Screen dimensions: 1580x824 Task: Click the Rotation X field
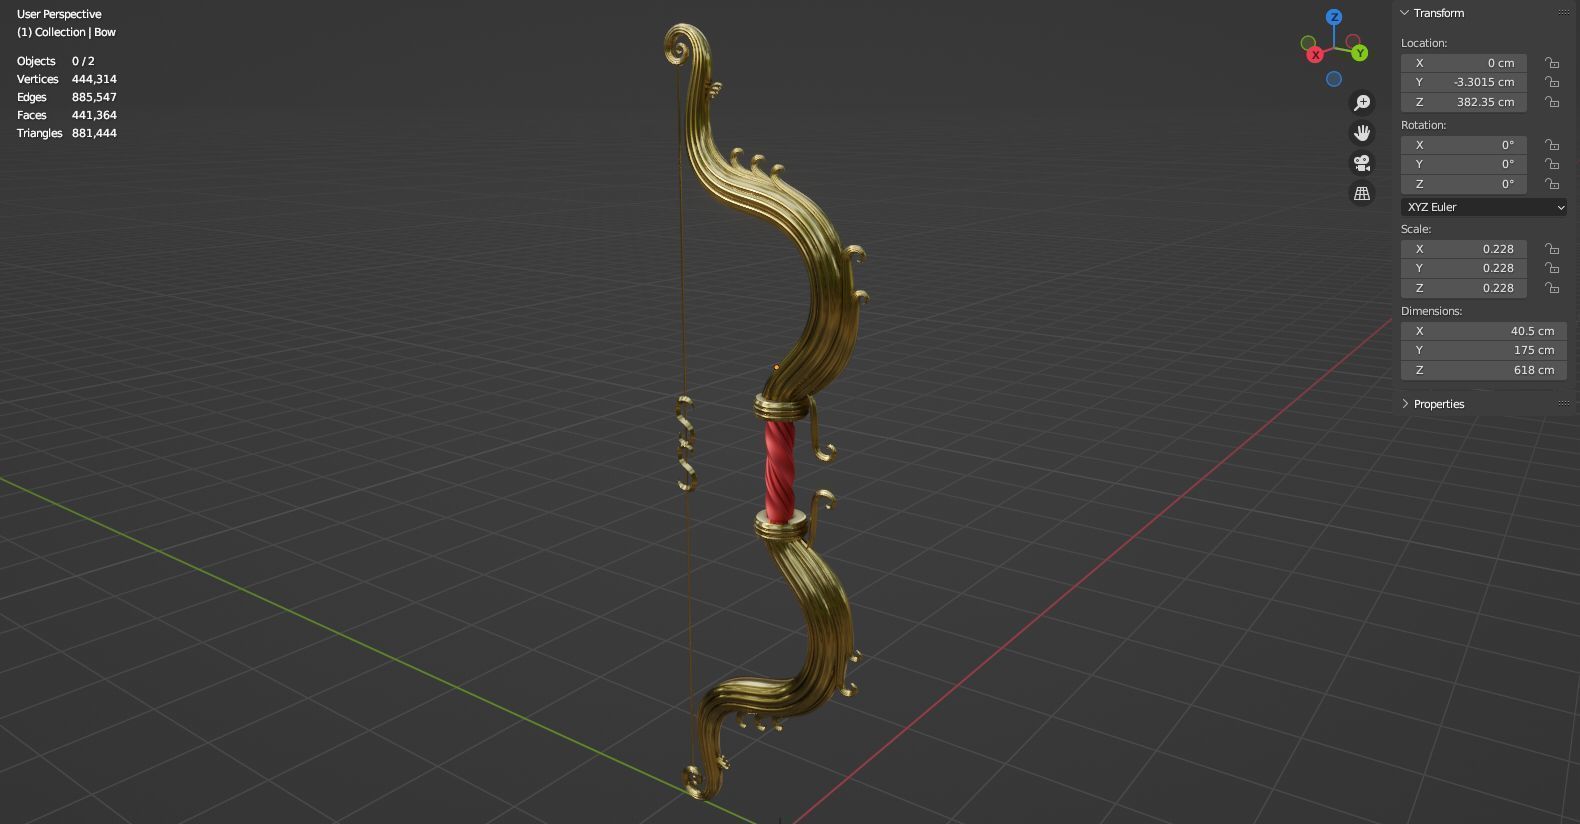click(1464, 145)
